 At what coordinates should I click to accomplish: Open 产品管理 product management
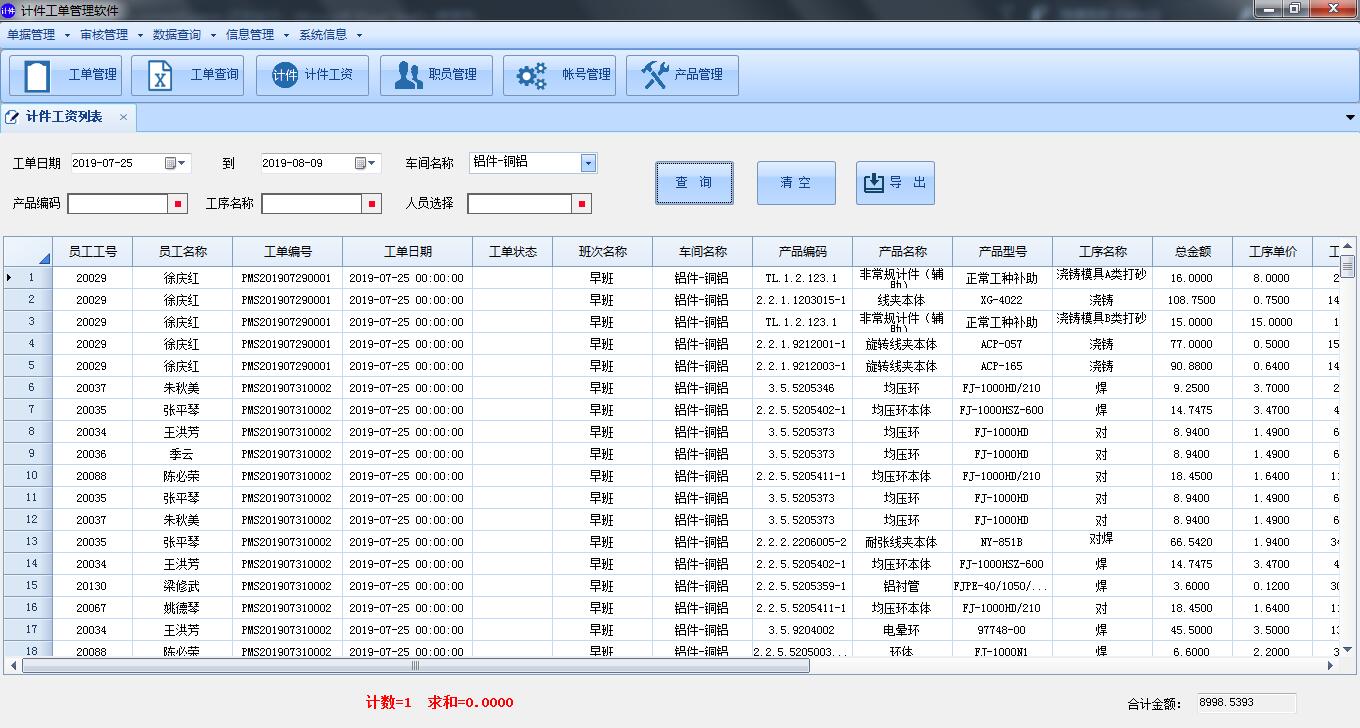682,75
